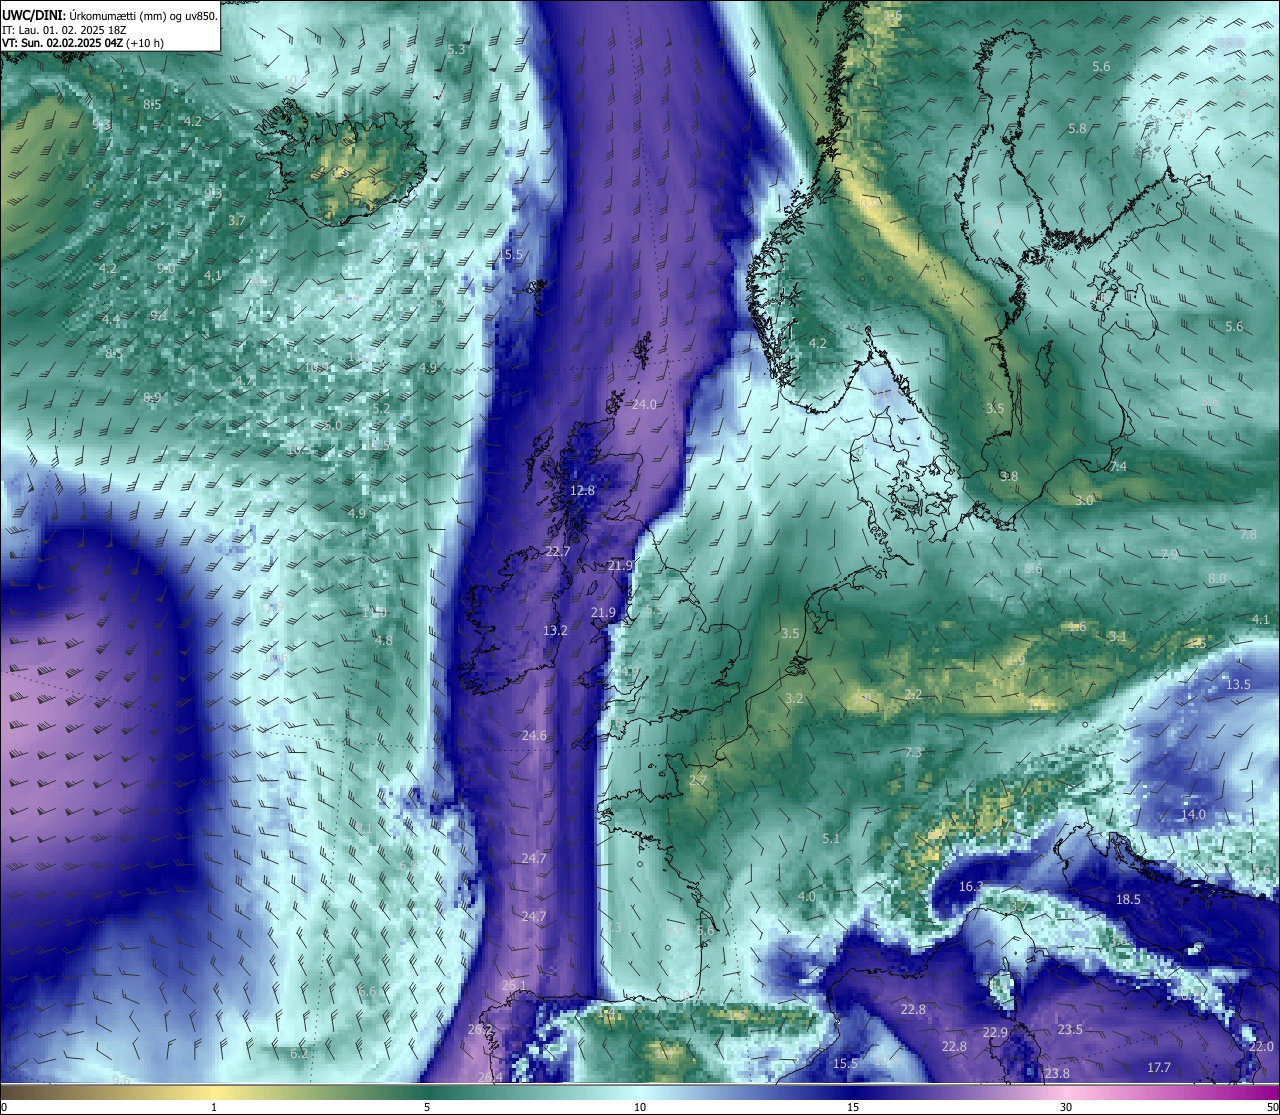The height and width of the screenshot is (1115, 1280).
Task: Click the '5' tick on the color scale
Action: tap(427, 1107)
